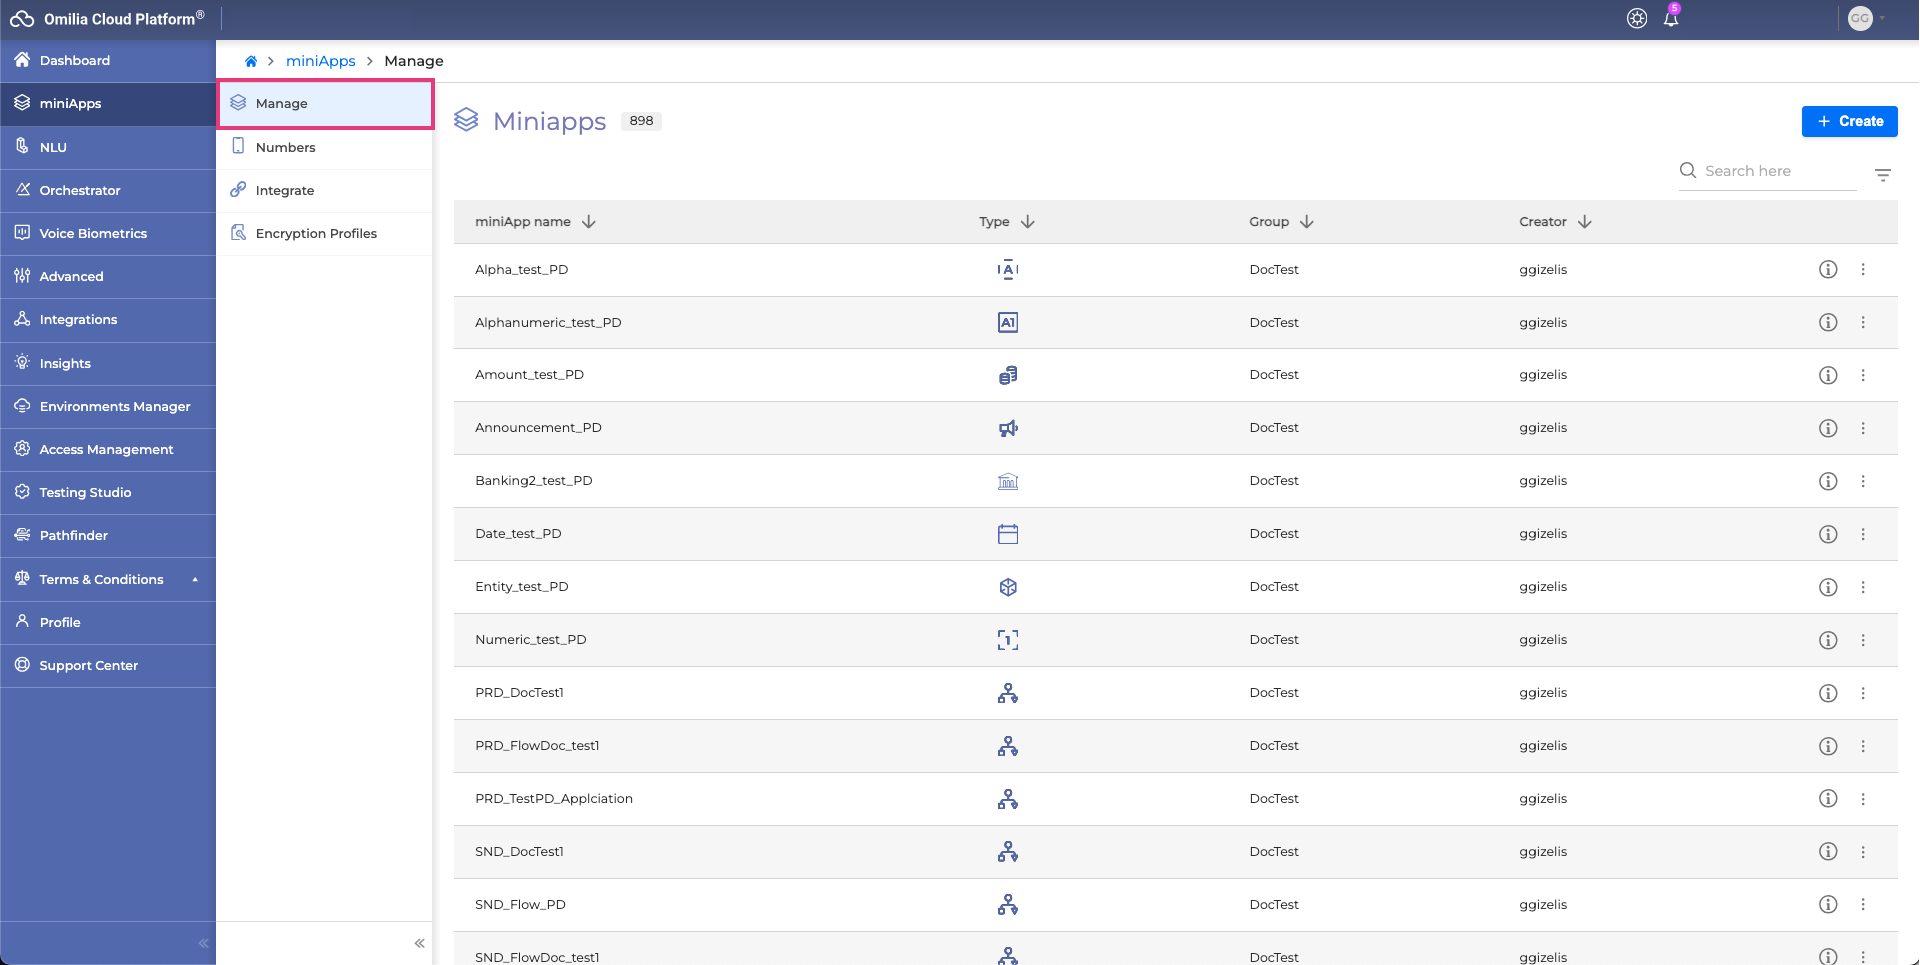Collapse the main left sidebar
The width and height of the screenshot is (1920, 965).
tap(203, 943)
